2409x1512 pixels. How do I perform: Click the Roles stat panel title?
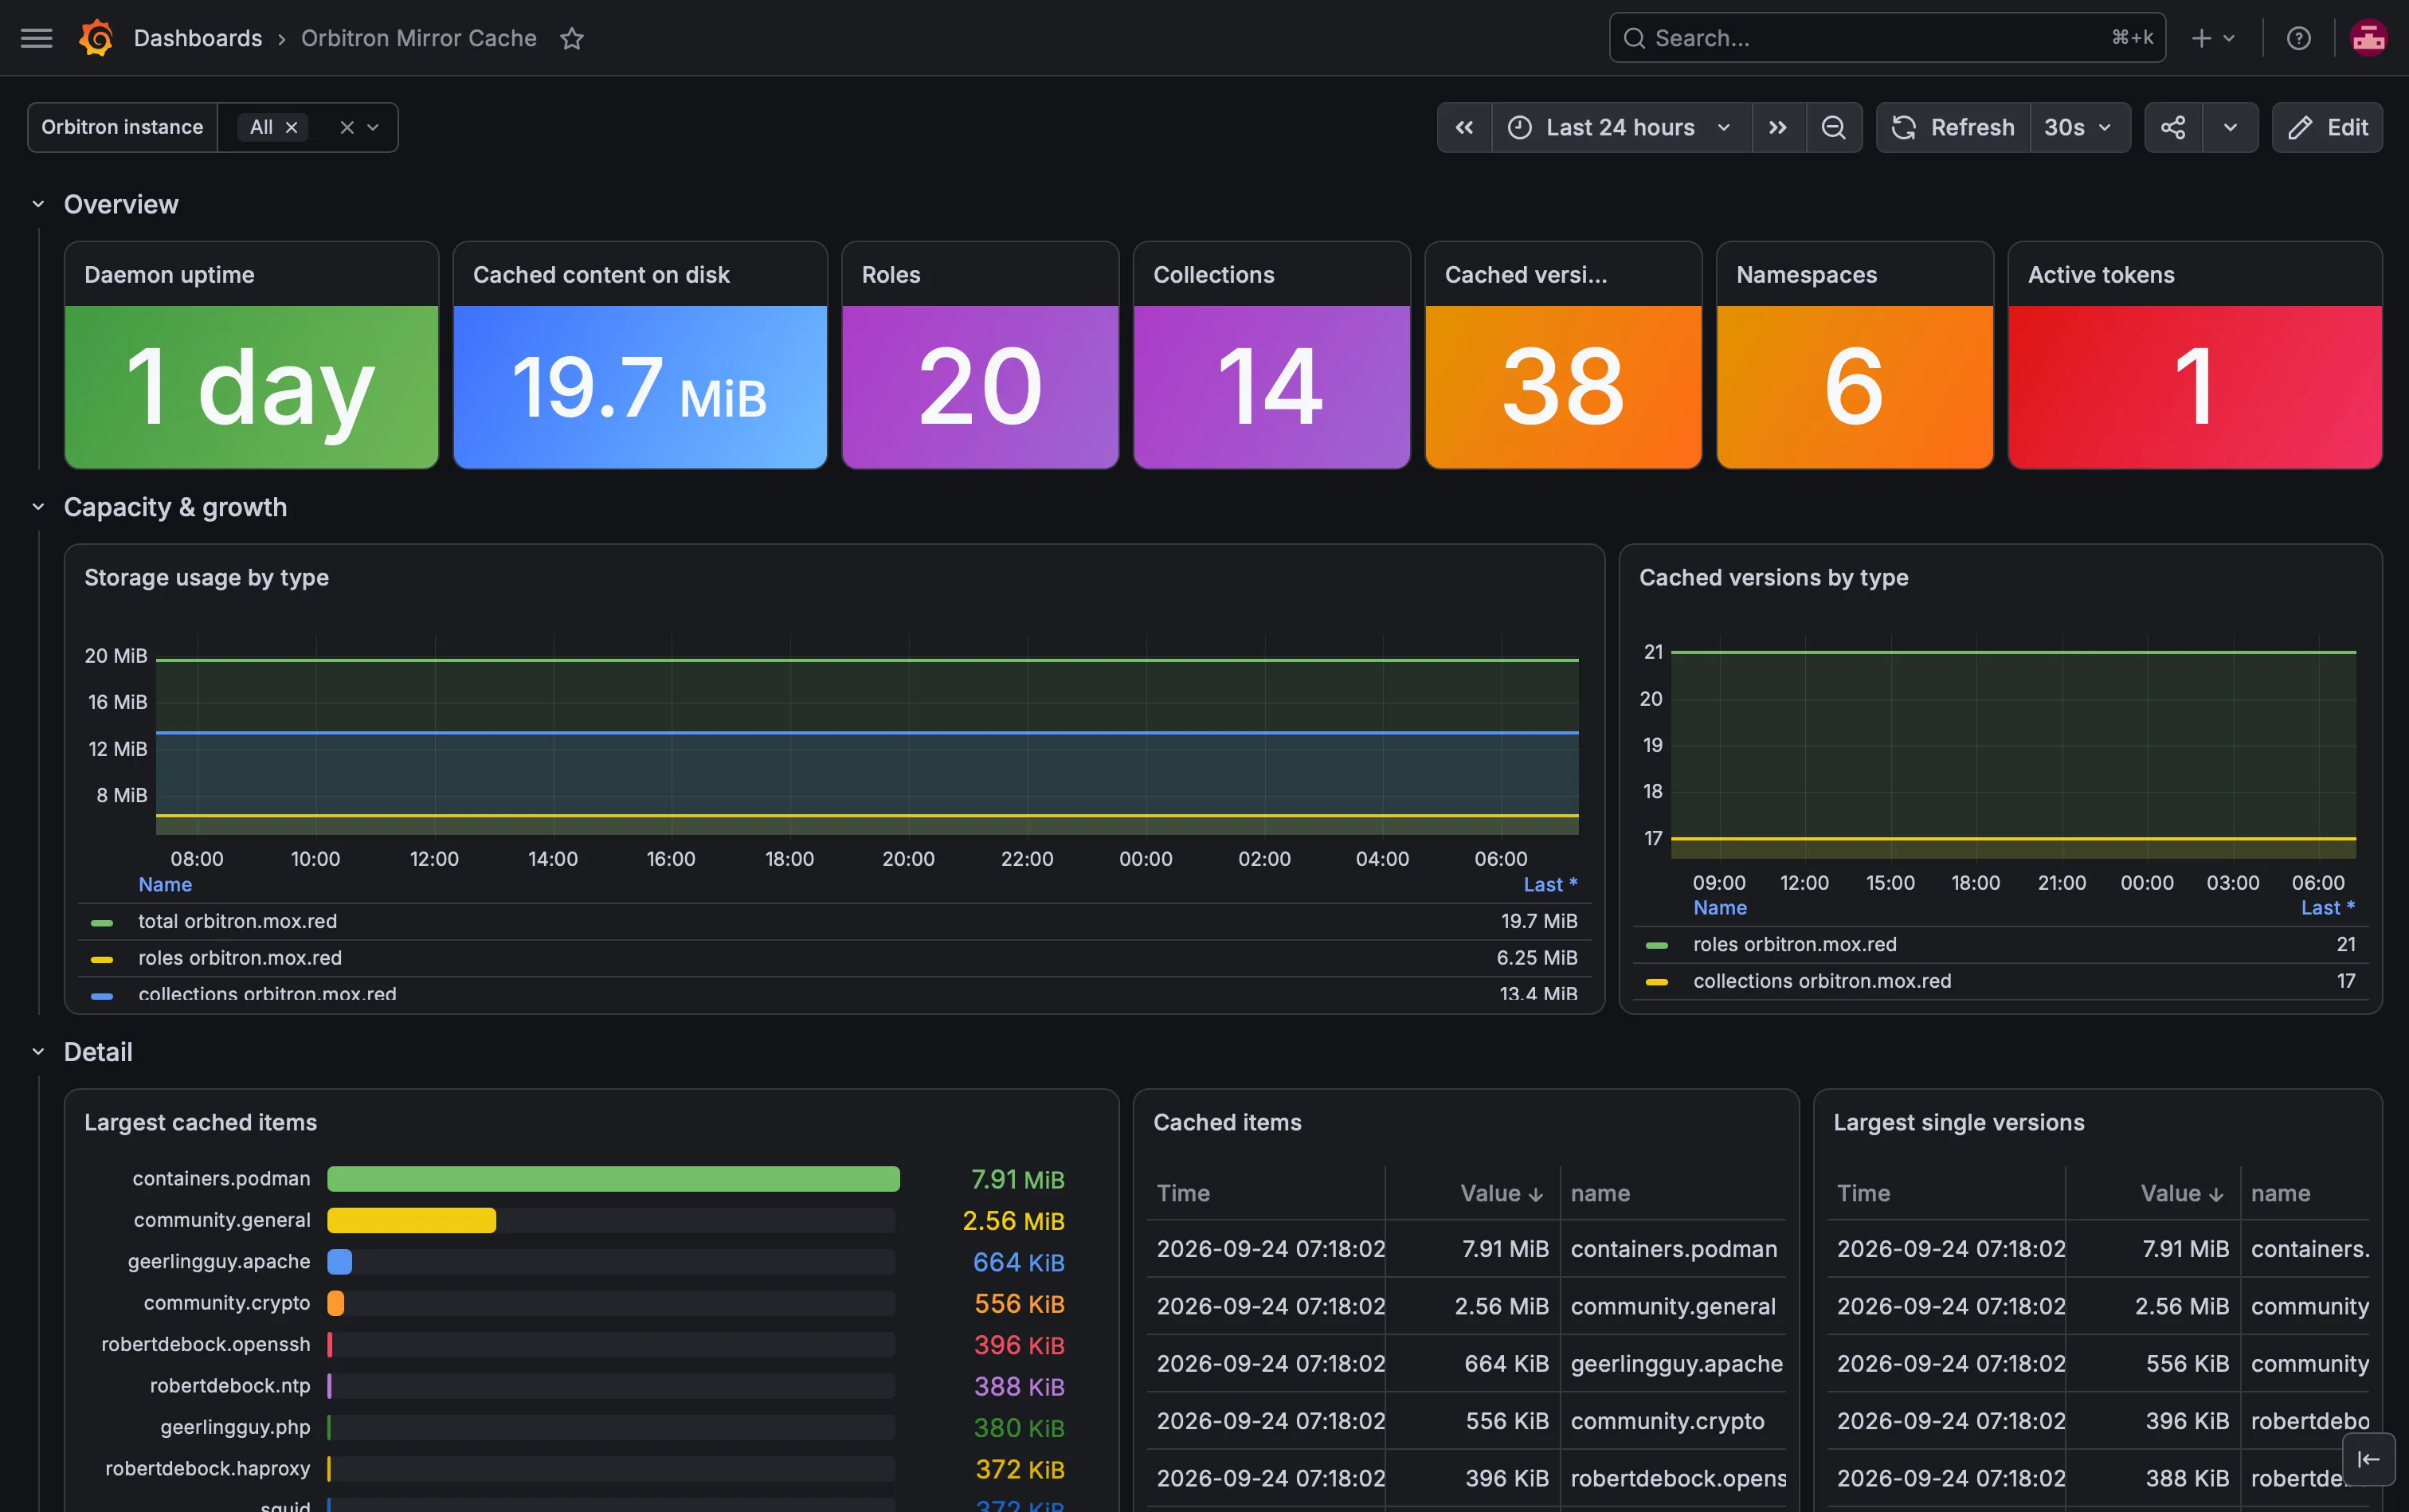(x=891, y=275)
